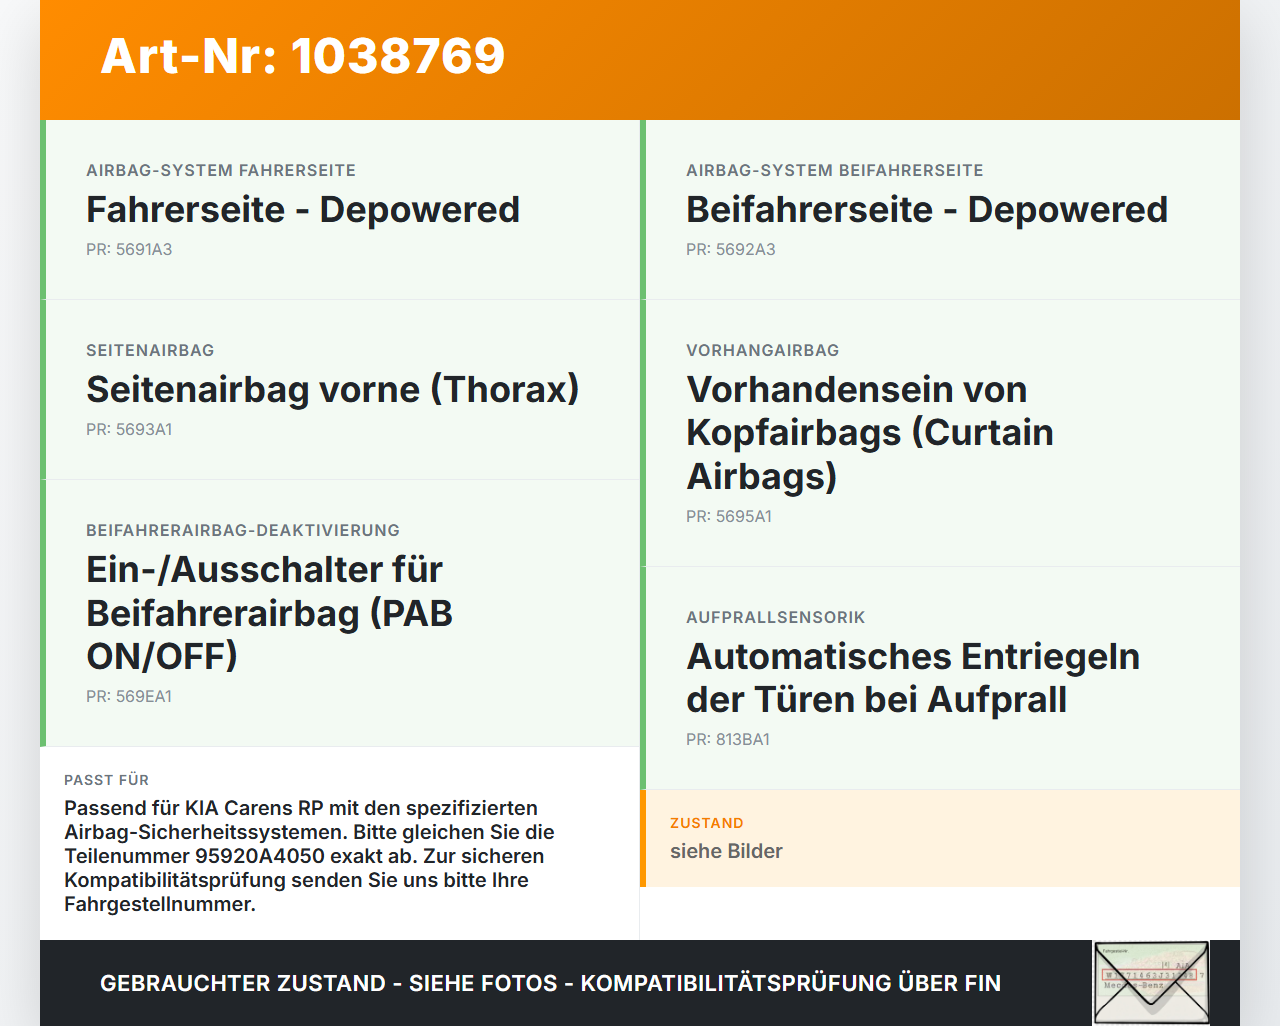1280x1026 pixels.
Task: Click the Art-Nr: 1038769 header title
Action: [303, 56]
